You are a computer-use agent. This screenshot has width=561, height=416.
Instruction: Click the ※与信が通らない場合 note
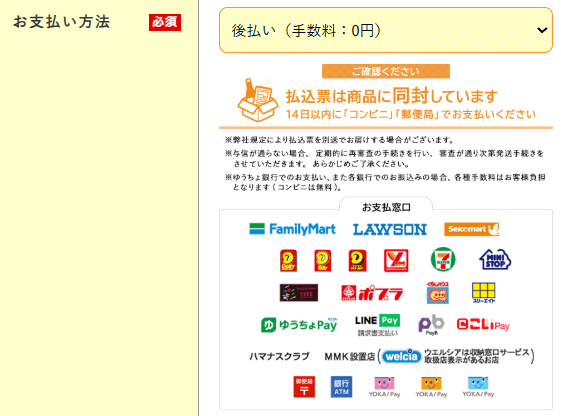[x=384, y=159]
